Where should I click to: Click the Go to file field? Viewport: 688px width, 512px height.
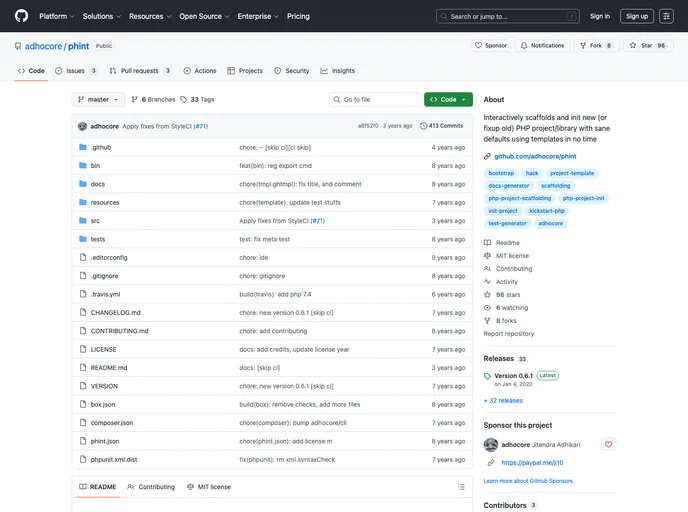375,100
